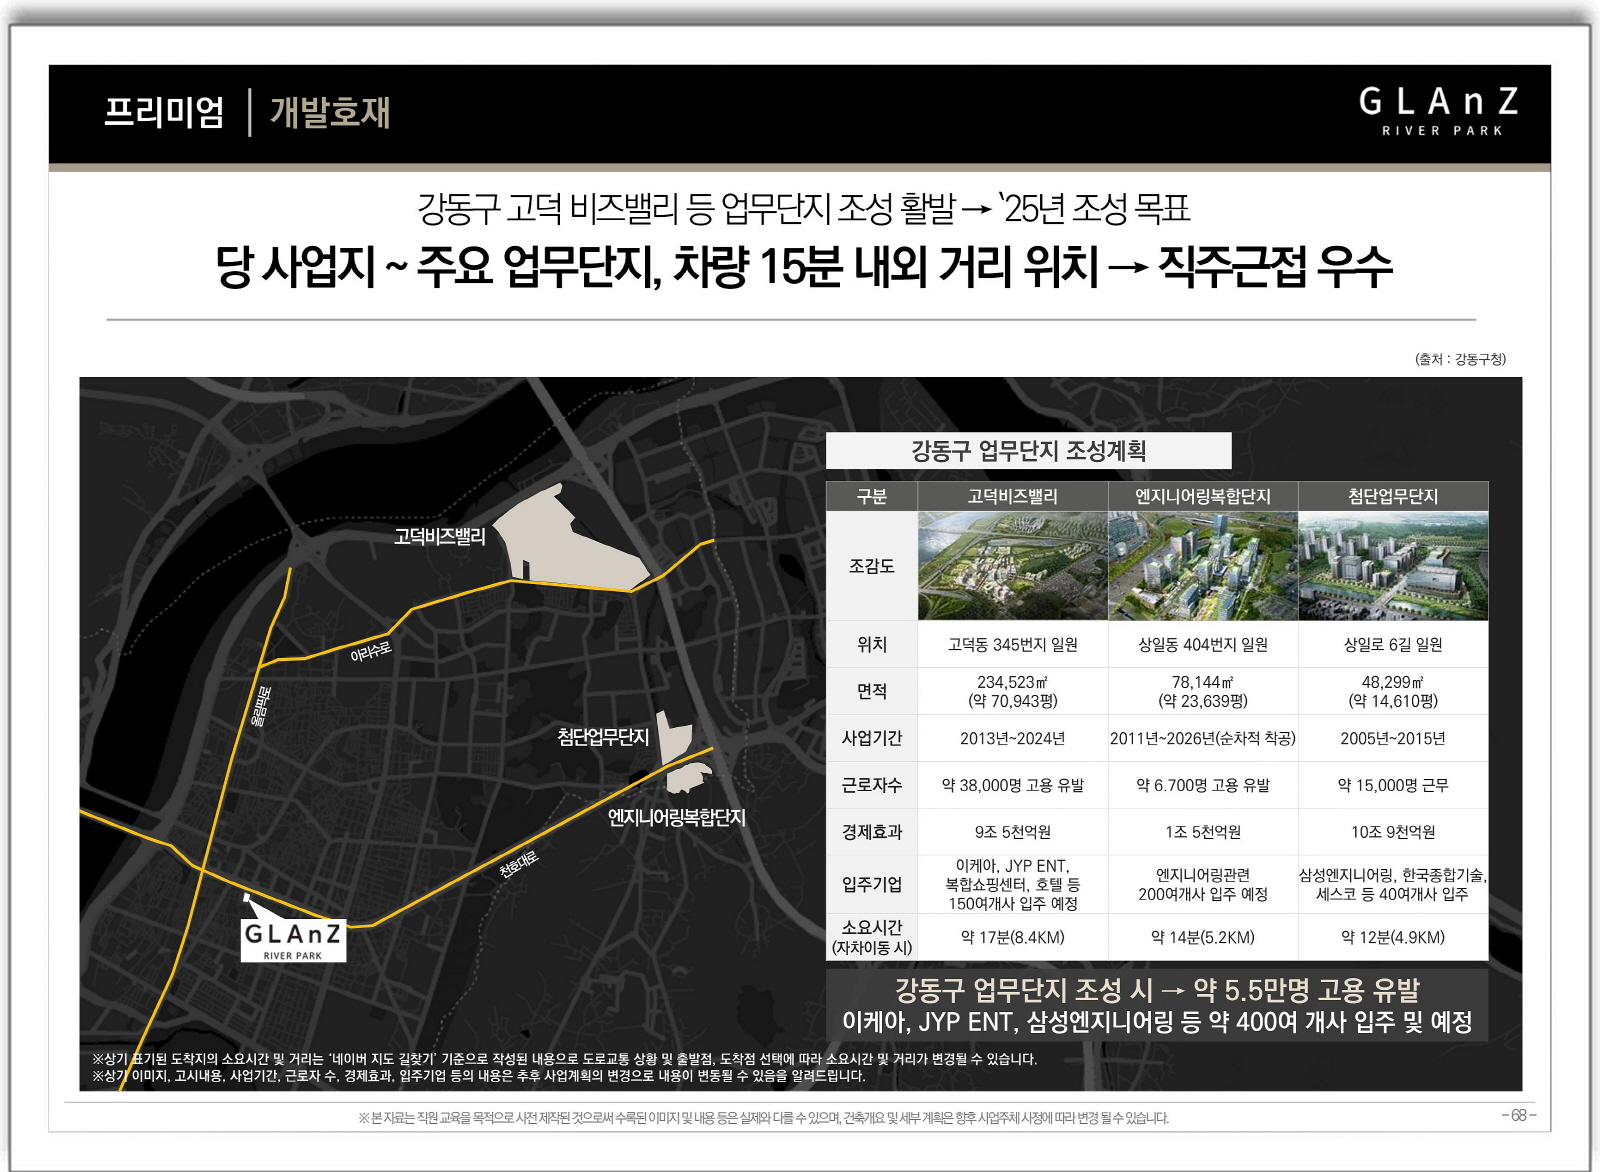The height and width of the screenshot is (1172, 1600).
Task: Click the area cell 48,299㎡
Action: pos(1393,691)
